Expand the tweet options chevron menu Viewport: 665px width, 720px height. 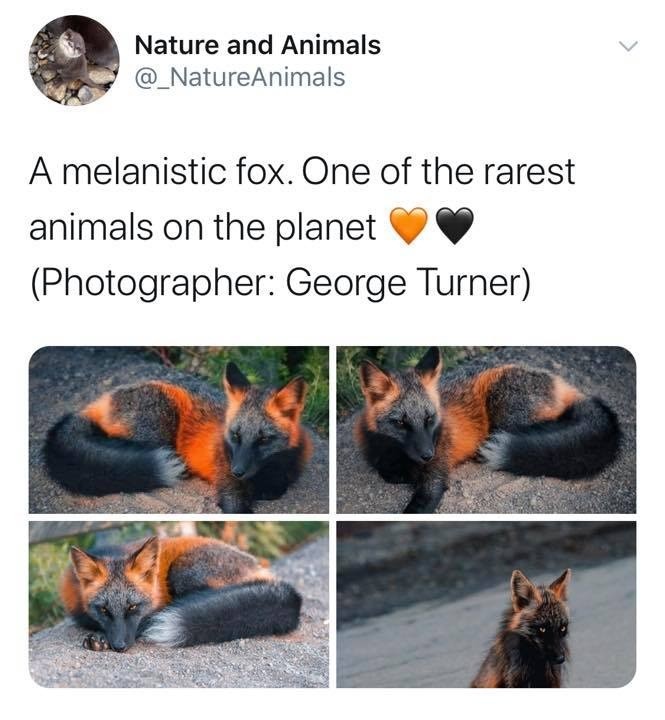(627, 47)
